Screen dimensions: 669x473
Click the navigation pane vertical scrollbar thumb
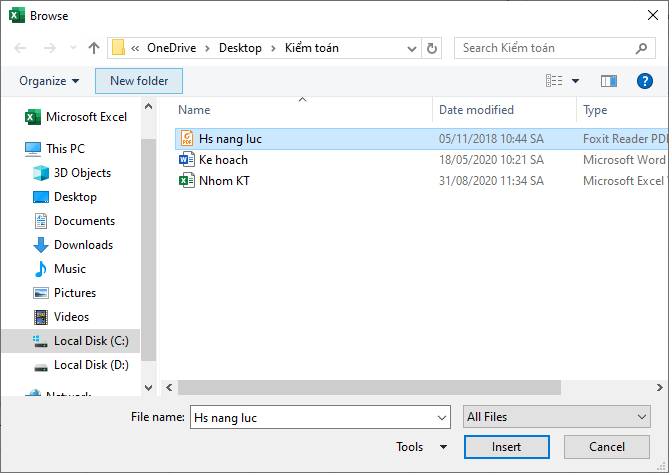[148, 250]
